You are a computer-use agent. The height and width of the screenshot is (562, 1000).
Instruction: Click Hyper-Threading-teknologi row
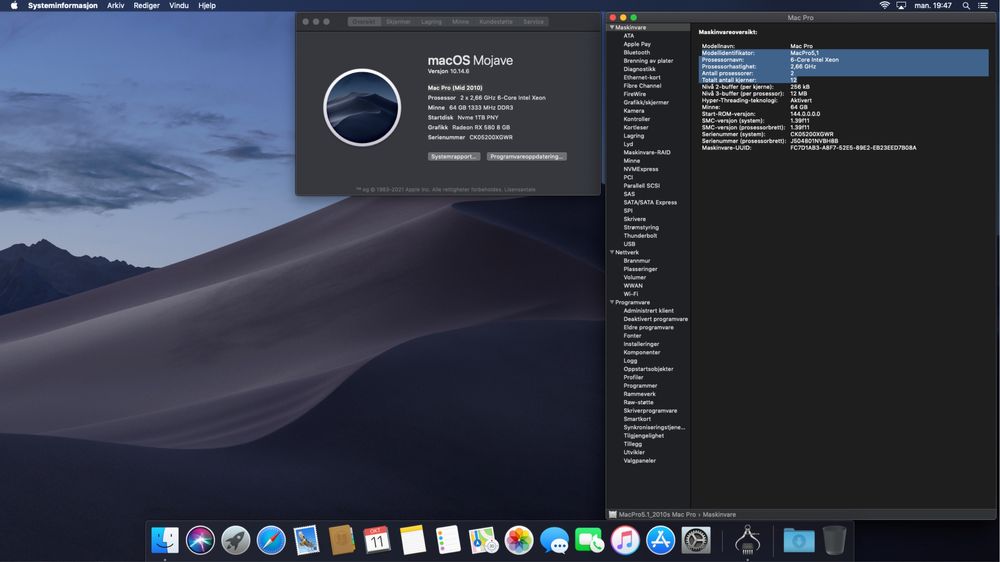point(844,100)
